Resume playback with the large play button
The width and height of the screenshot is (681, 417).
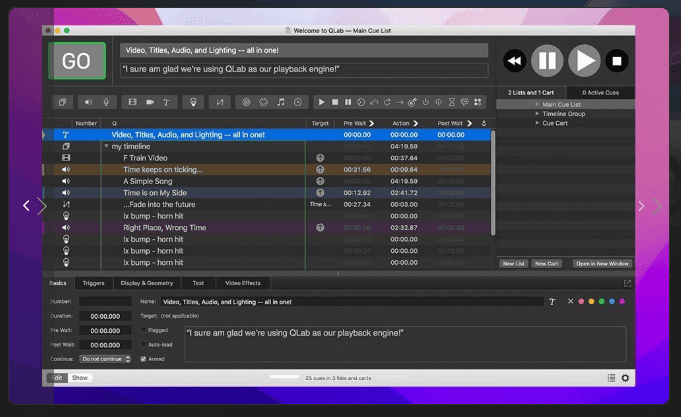tap(585, 61)
